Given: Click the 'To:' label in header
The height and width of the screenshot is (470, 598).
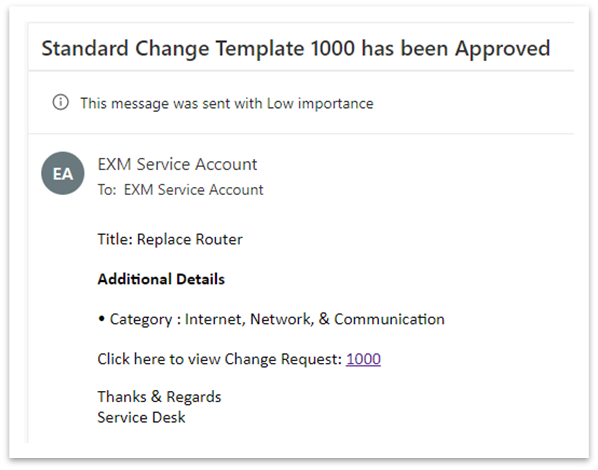Looking at the screenshot, I should pyautogui.click(x=107, y=190).
